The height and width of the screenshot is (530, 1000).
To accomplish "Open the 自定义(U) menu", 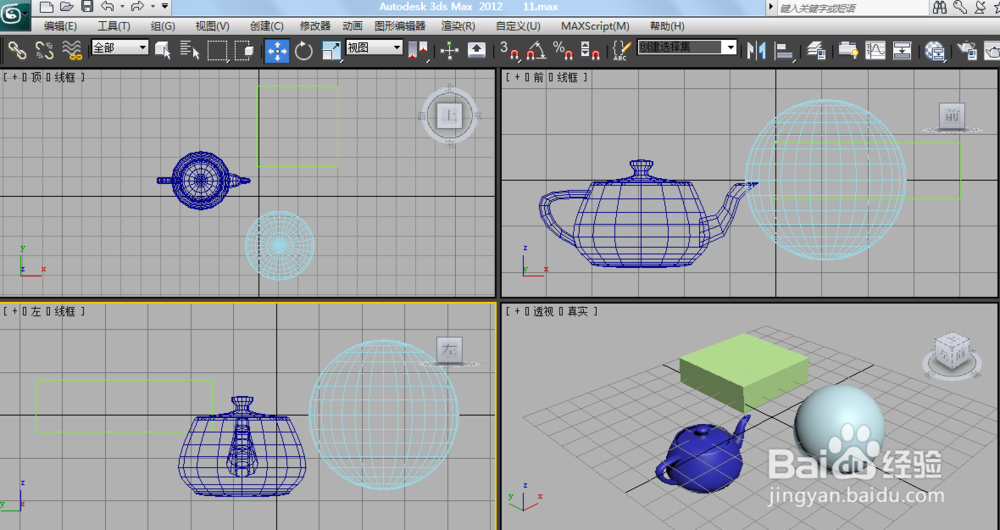I will 518,26.
